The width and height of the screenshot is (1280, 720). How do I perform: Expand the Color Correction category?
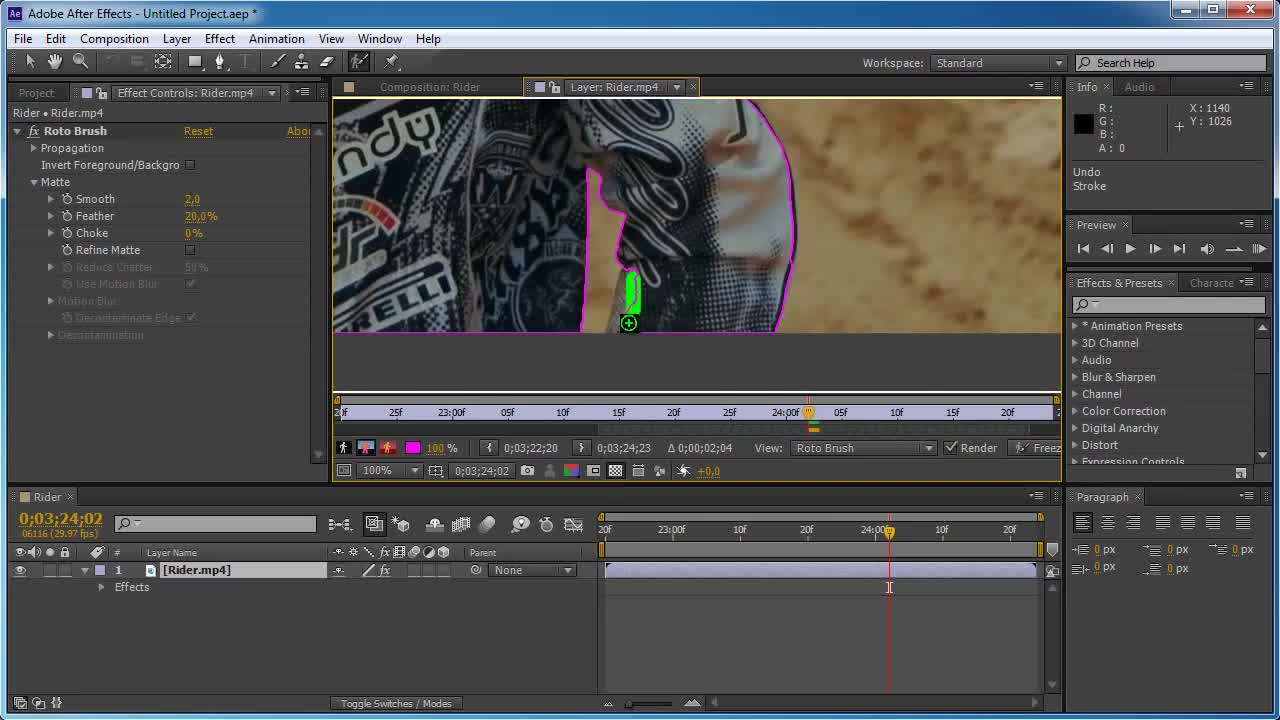click(1075, 411)
